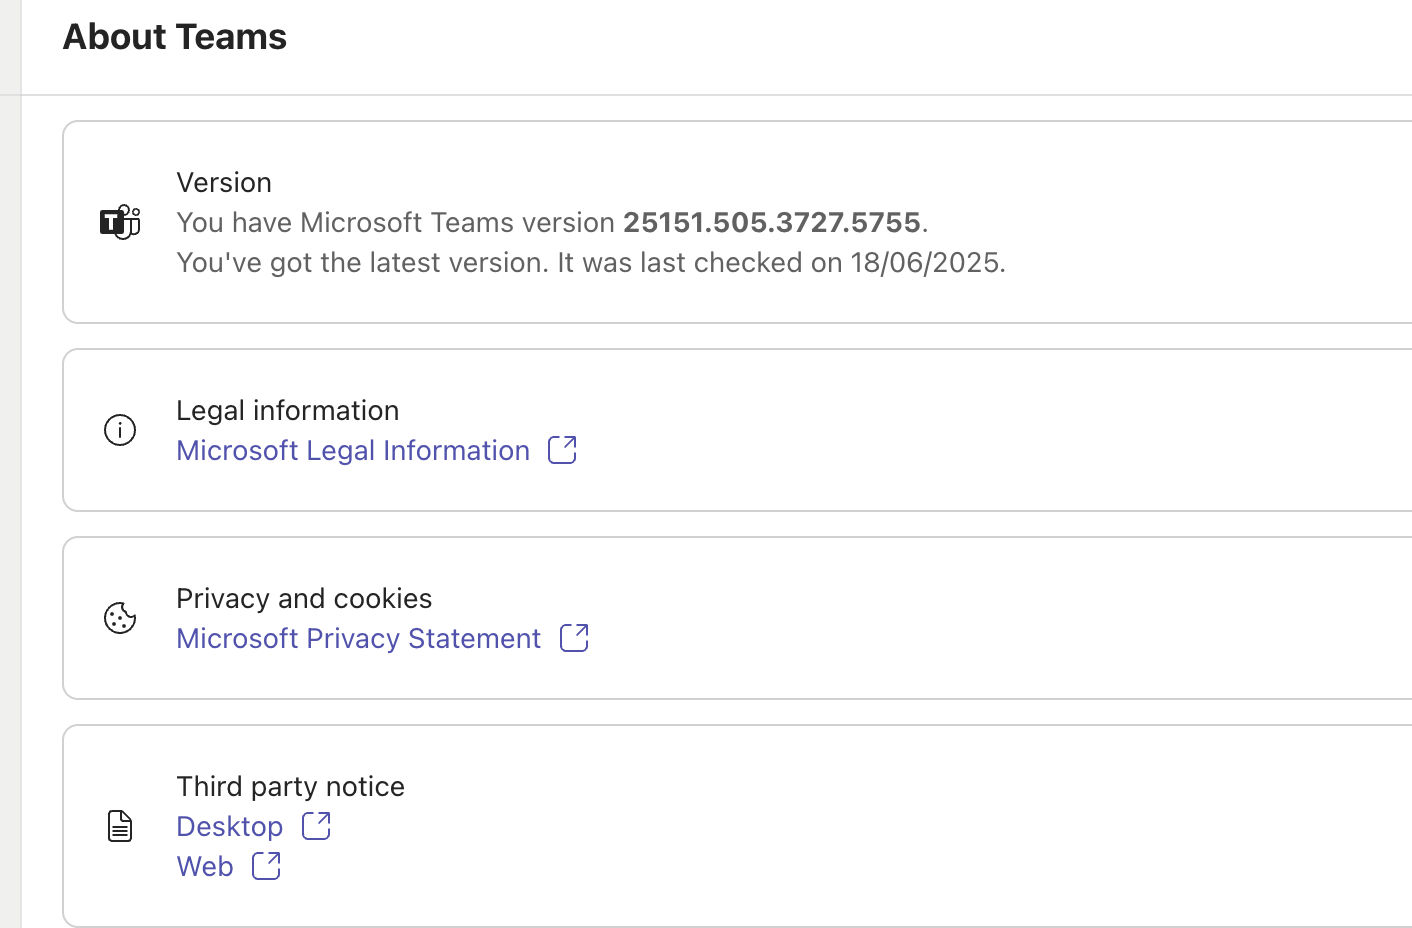Click the external link icon after Desktop
This screenshot has width=1412, height=928.
(316, 826)
